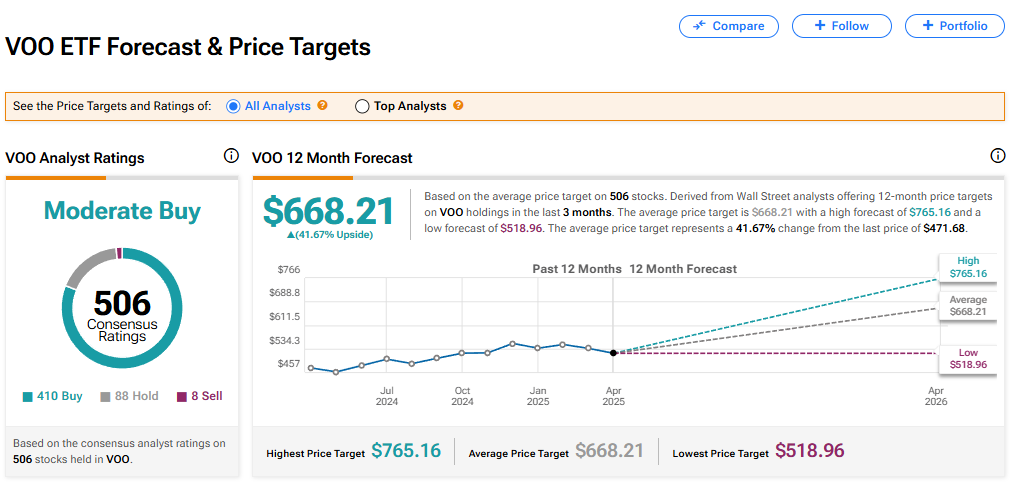Viewport: 1016px width, 487px height.
Task: Click the High $765.16 forecast label
Action: tap(967, 267)
